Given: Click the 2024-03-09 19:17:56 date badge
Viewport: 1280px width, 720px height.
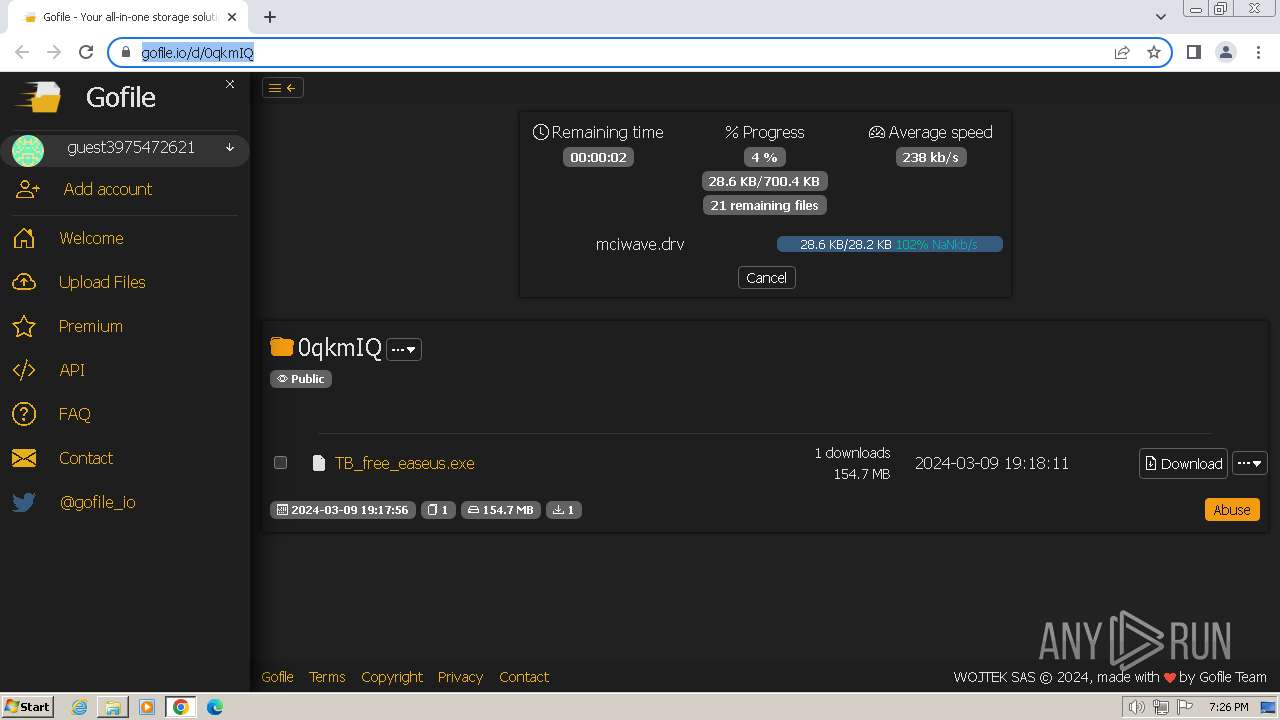Looking at the screenshot, I should (343, 510).
